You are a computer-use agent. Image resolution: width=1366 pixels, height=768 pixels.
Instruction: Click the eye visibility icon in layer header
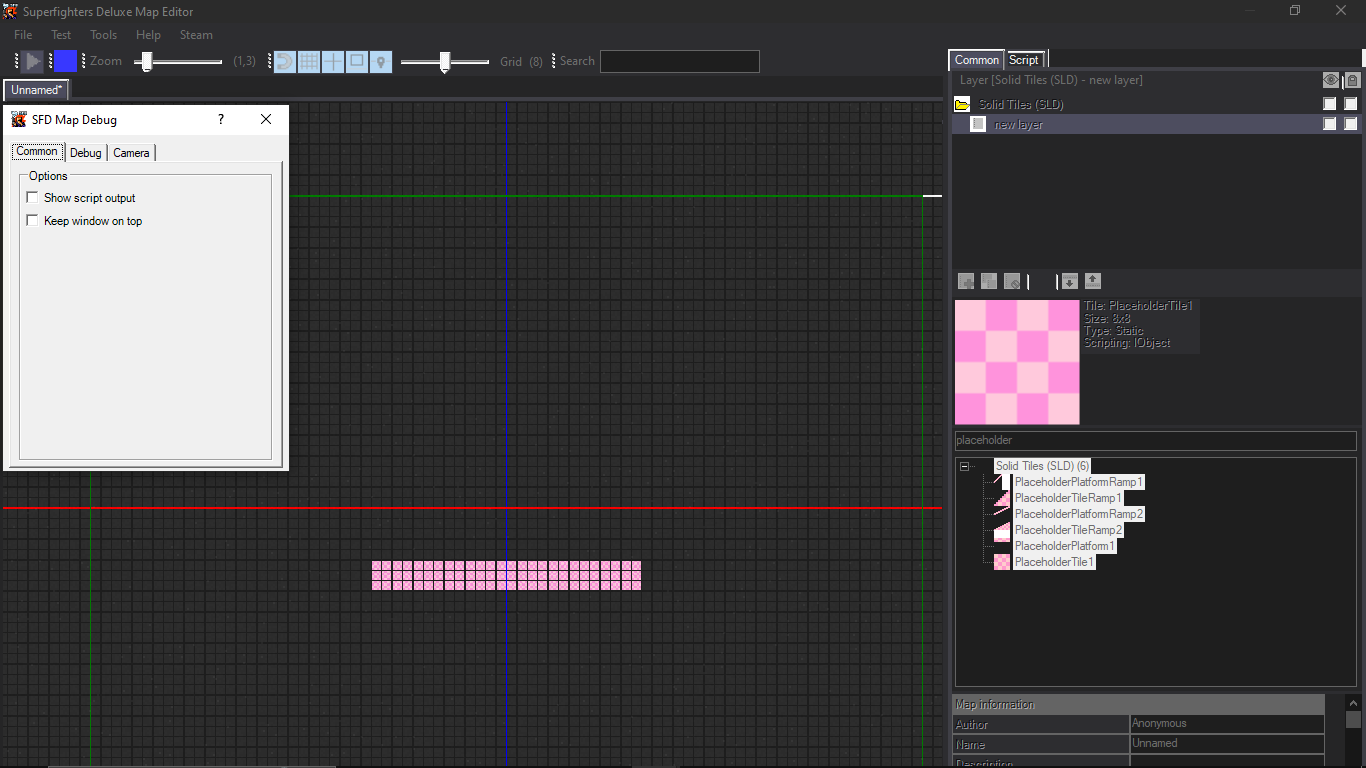(x=1330, y=80)
